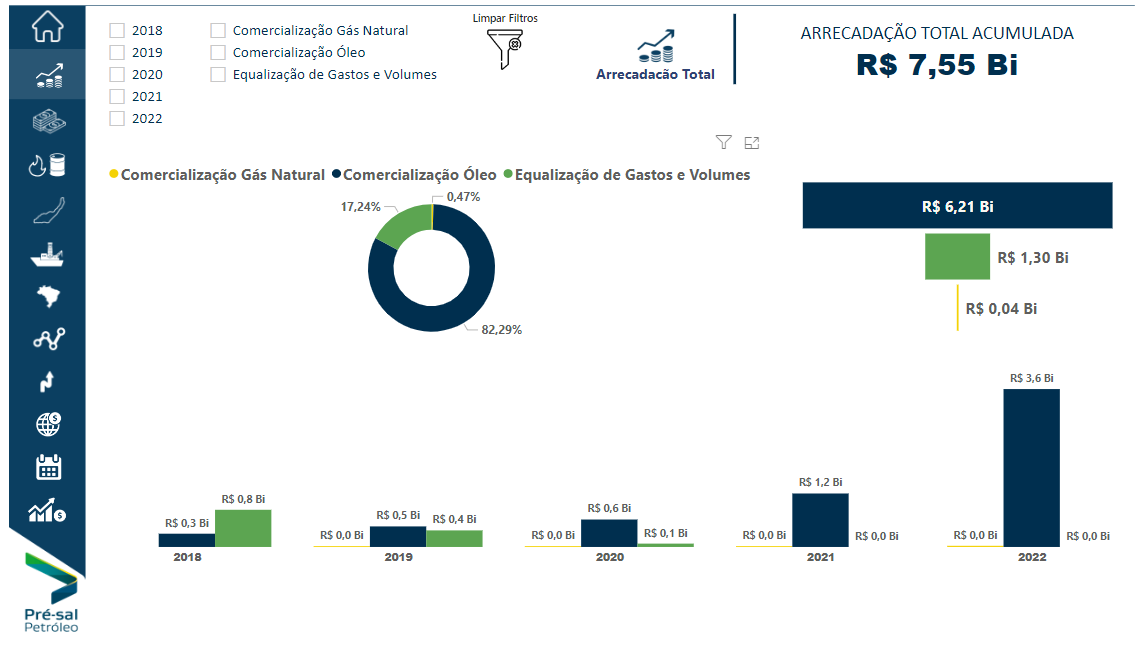Open the globe with dollar sign icon
The width and height of the screenshot is (1143, 647).
click(x=47, y=424)
